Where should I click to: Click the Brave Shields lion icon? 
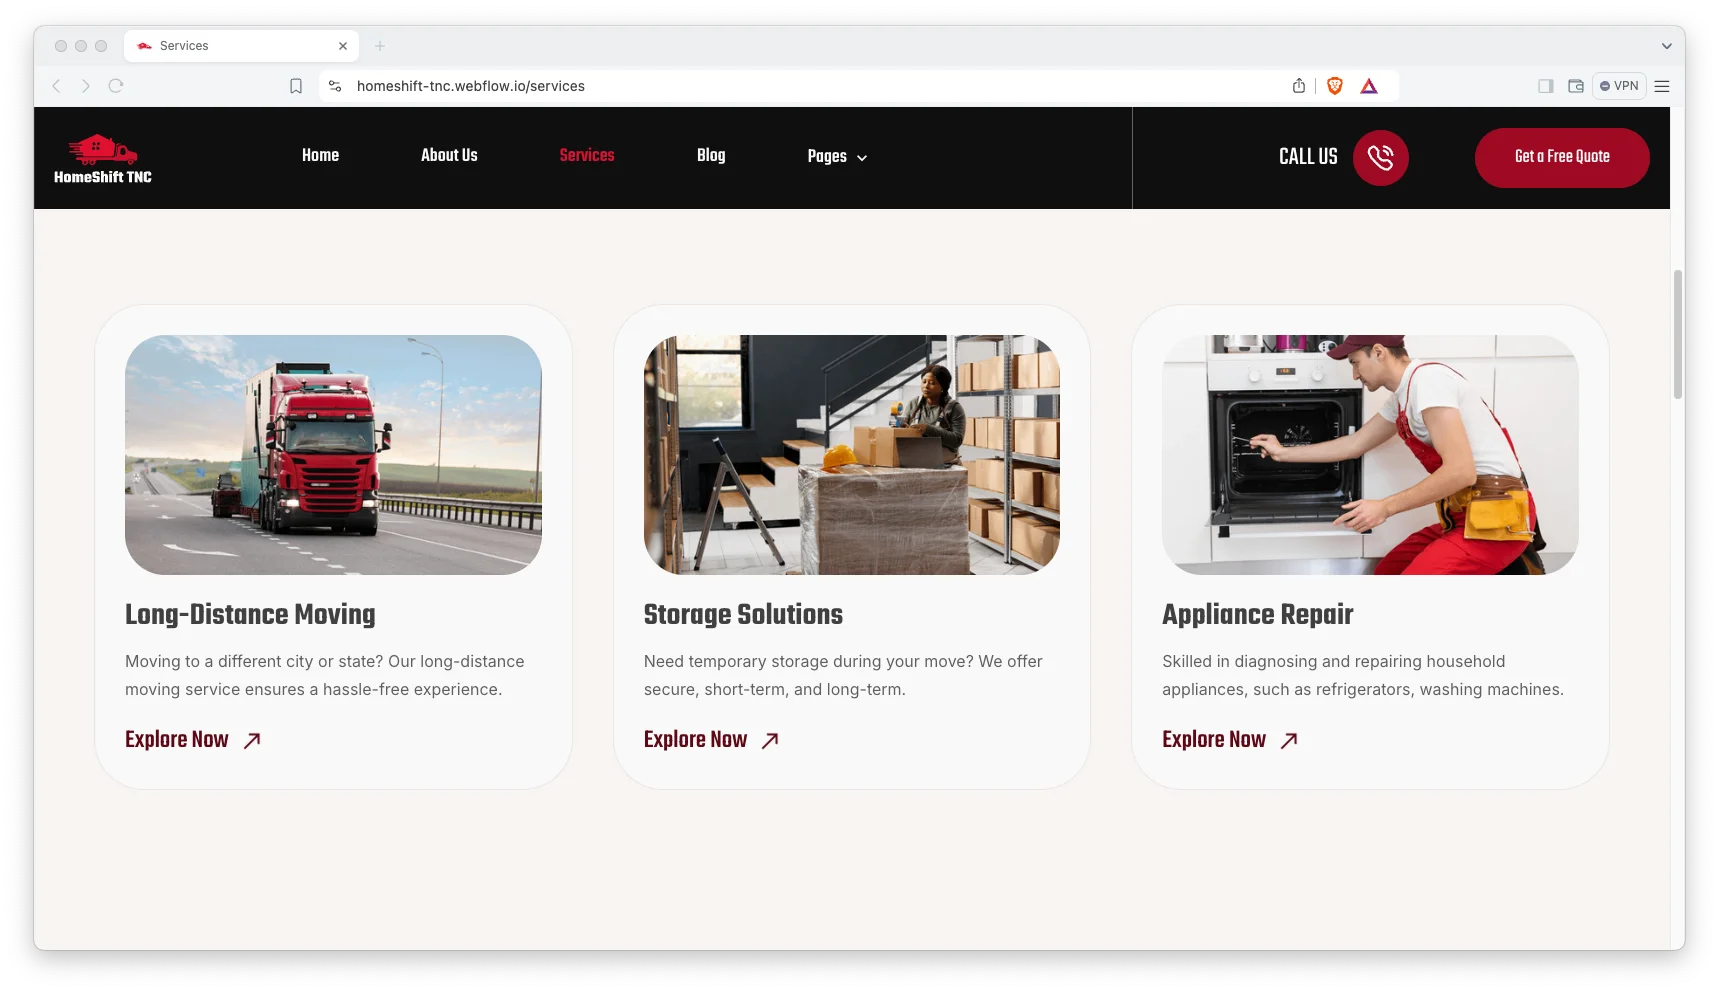[x=1334, y=86]
